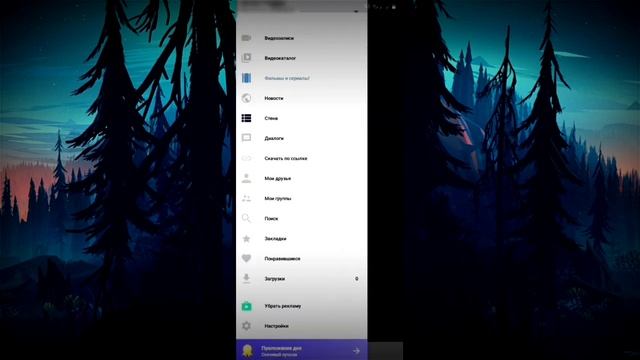640x360 pixels.
Task: Select the Поиск label
Action: coord(271,218)
